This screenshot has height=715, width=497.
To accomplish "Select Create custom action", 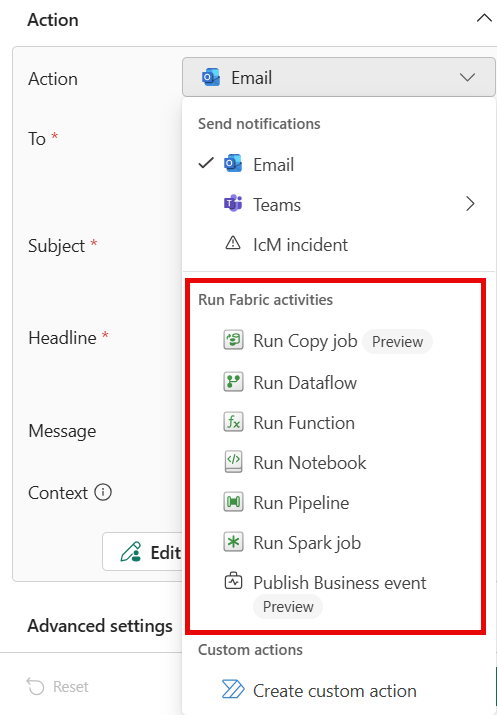I will (x=339, y=690).
